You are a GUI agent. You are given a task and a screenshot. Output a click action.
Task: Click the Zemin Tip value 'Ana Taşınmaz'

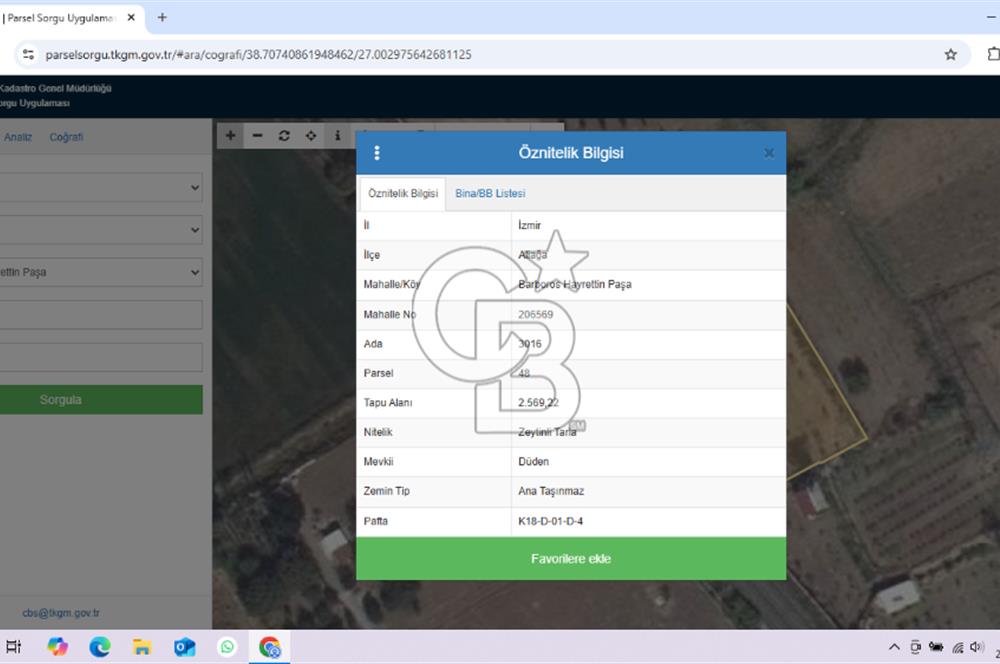pos(551,491)
